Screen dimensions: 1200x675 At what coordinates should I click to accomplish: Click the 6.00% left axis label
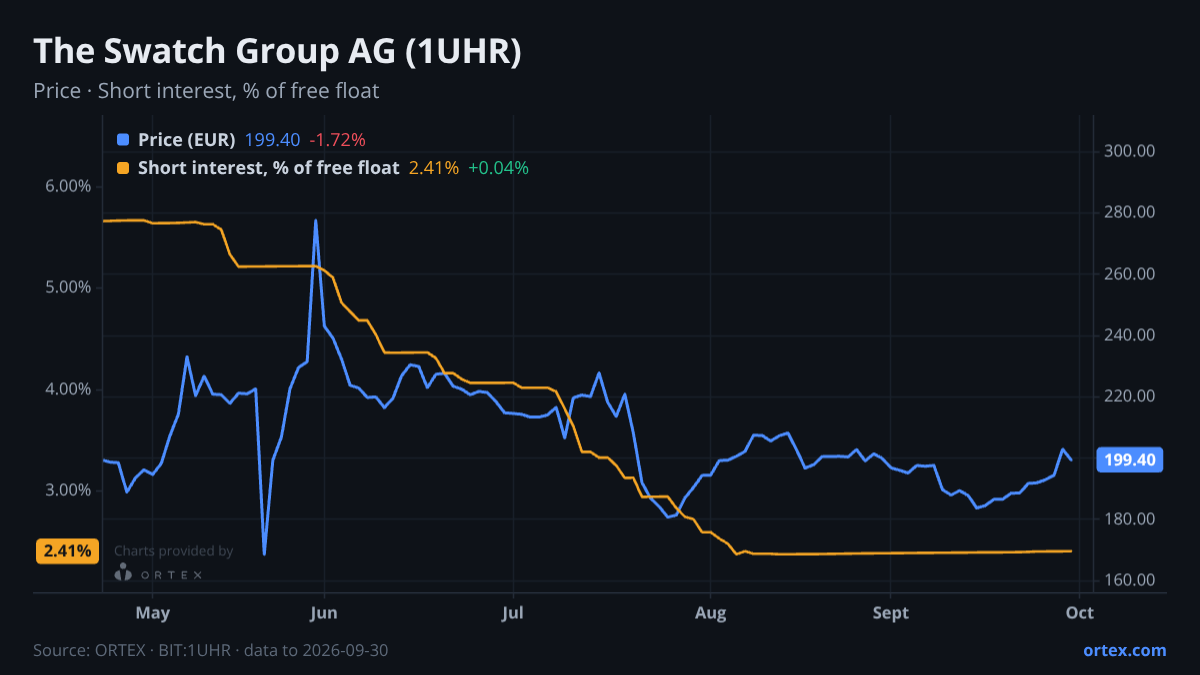click(67, 186)
